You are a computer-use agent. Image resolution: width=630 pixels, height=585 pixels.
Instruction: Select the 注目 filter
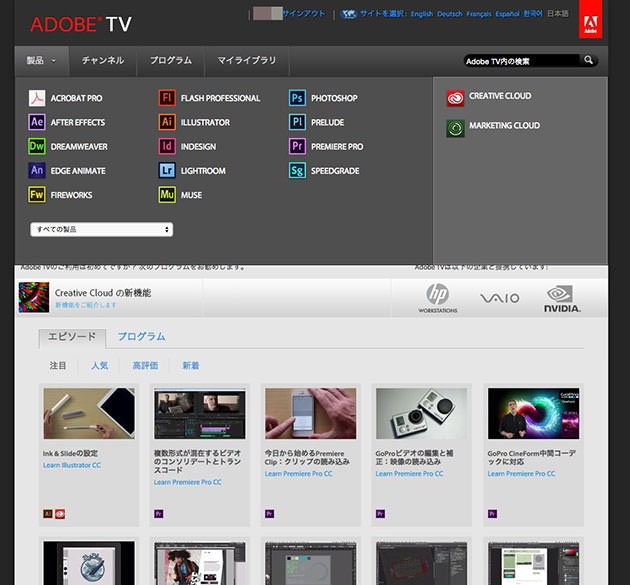[58, 366]
